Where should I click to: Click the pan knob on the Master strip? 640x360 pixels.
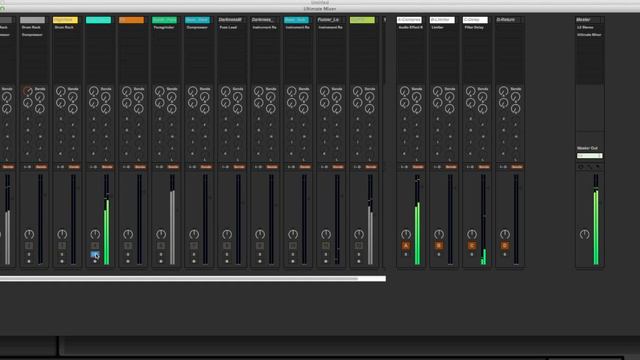point(584,234)
